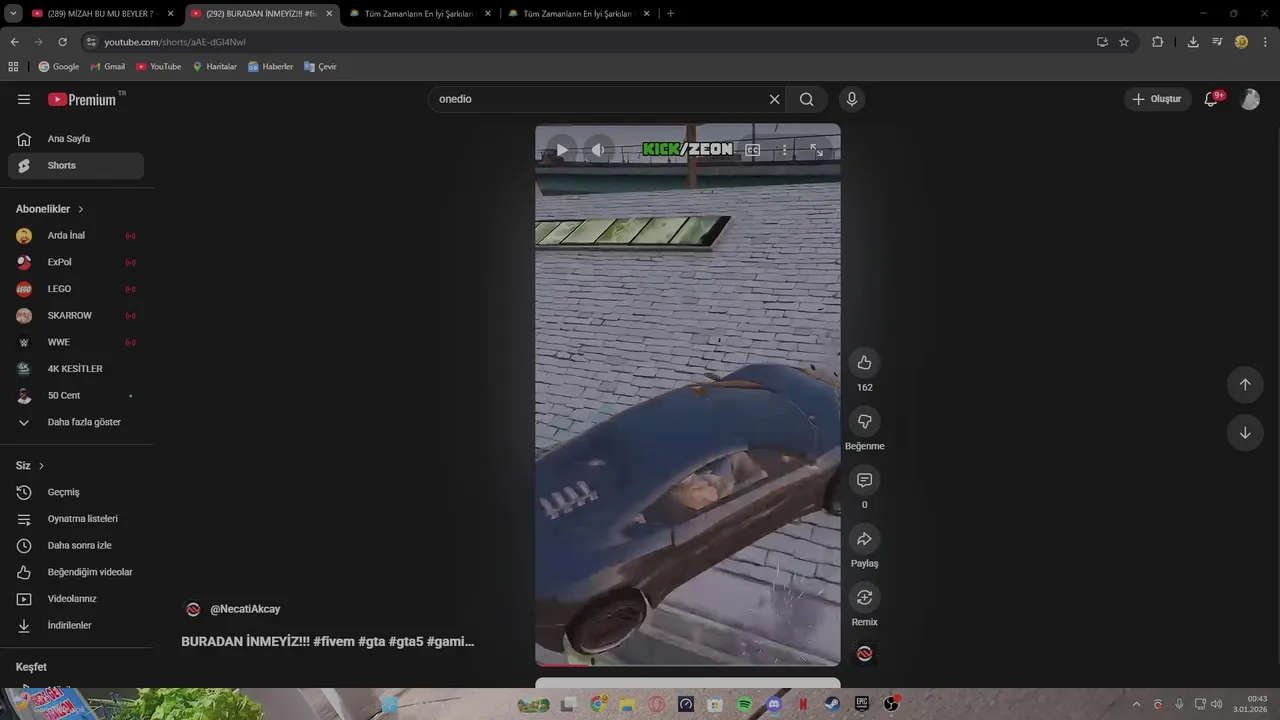Reload the page

click(x=62, y=42)
